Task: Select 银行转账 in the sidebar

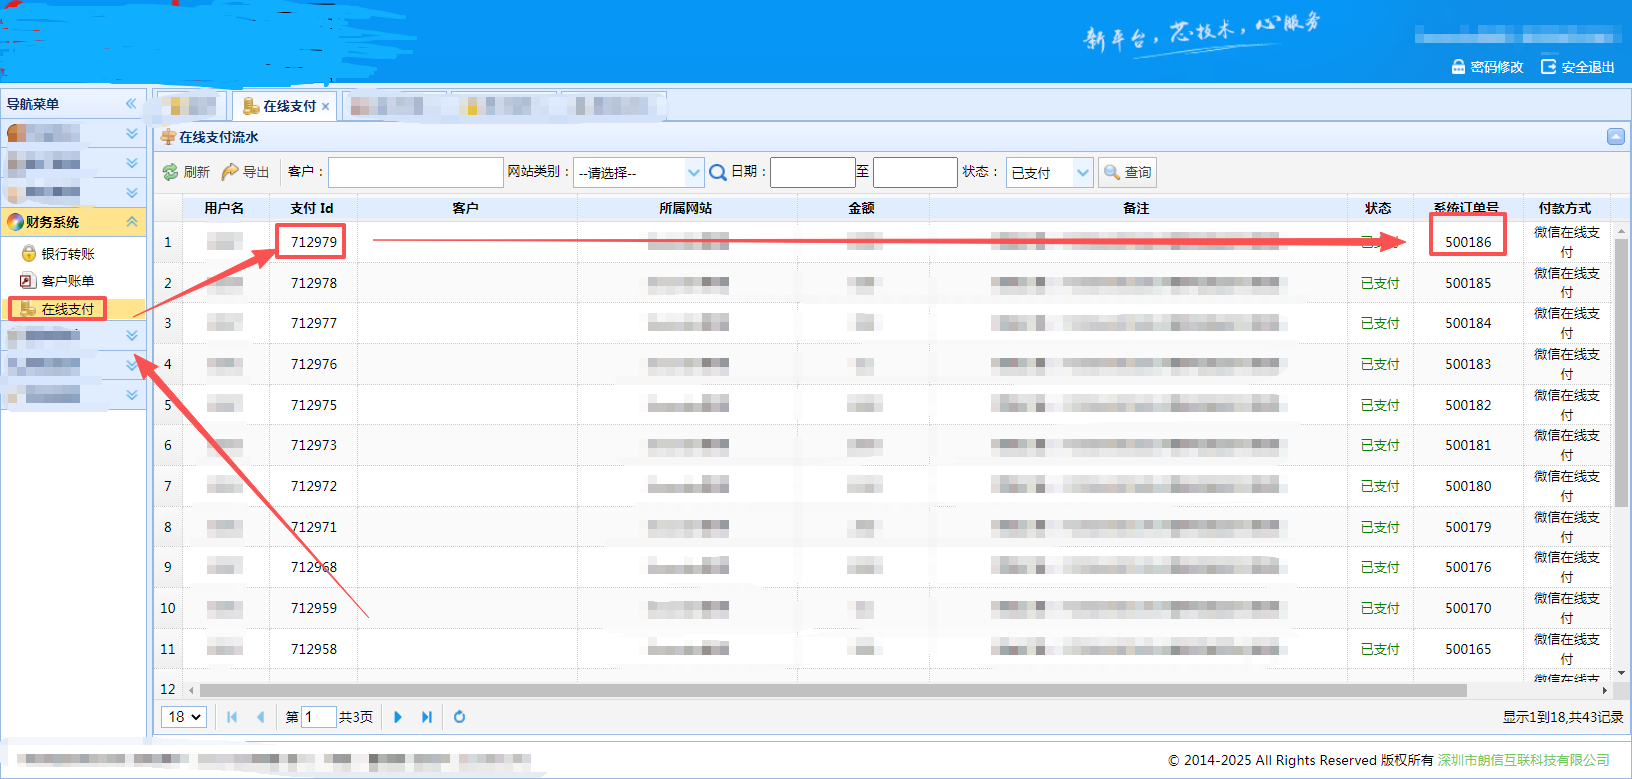Action: click(67, 254)
